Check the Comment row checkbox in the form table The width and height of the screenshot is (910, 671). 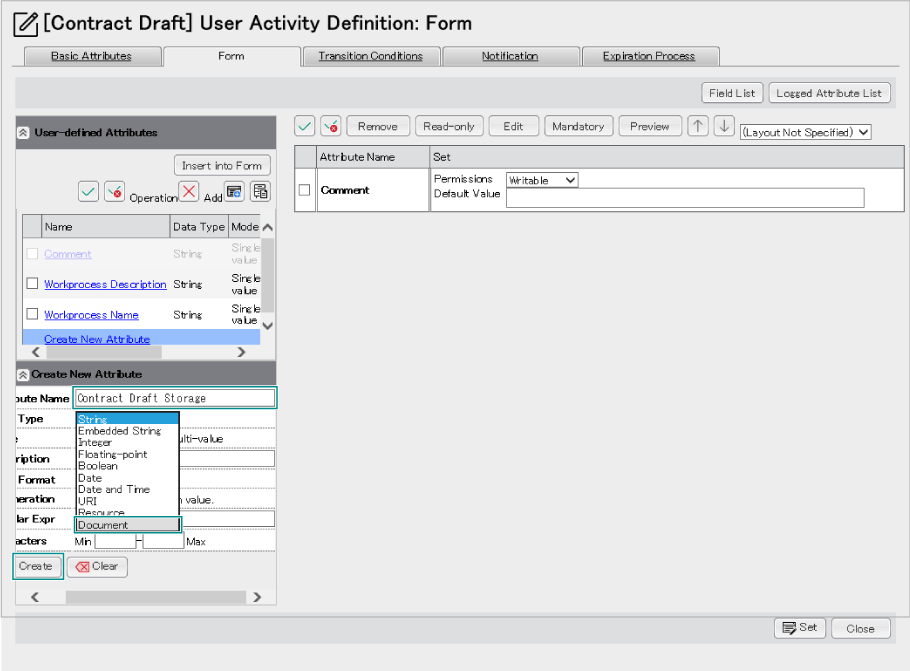tap(304, 190)
